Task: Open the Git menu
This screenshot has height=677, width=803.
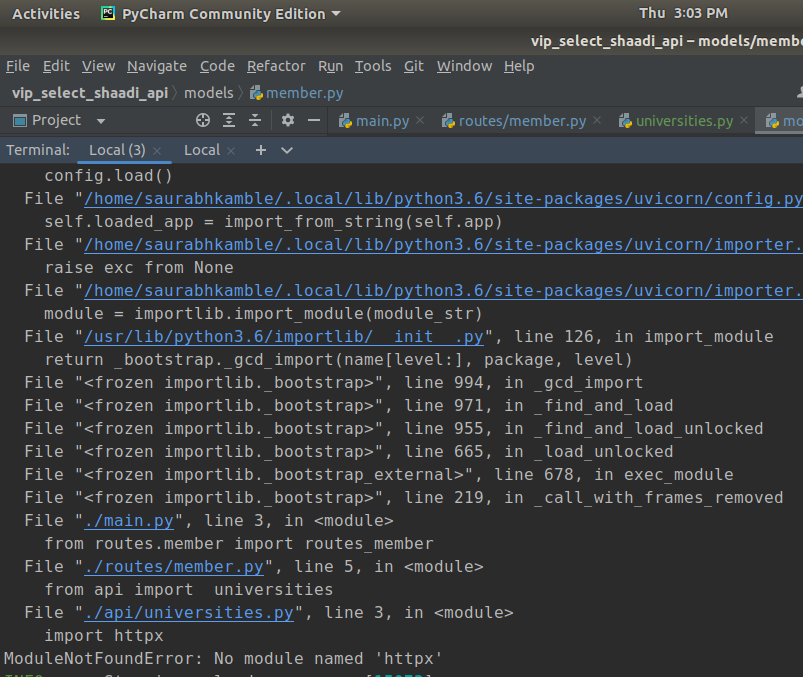Action: click(414, 66)
